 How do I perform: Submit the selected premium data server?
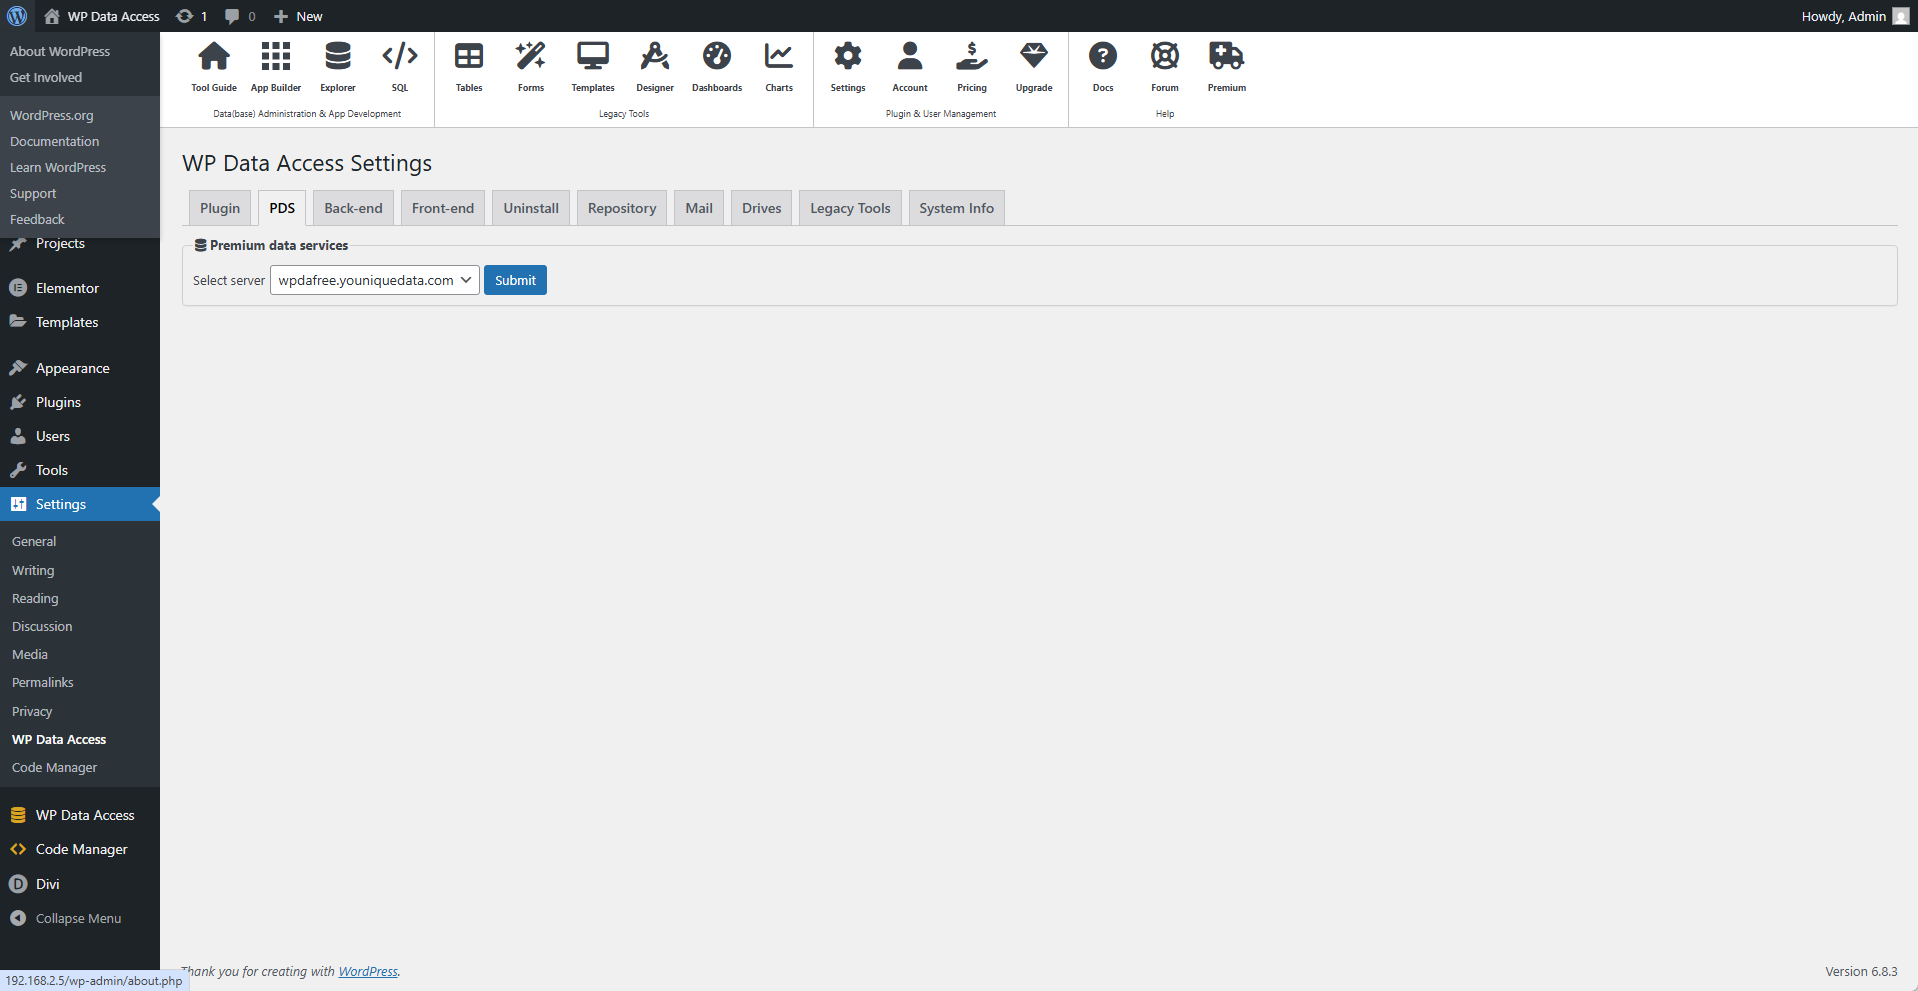514,280
